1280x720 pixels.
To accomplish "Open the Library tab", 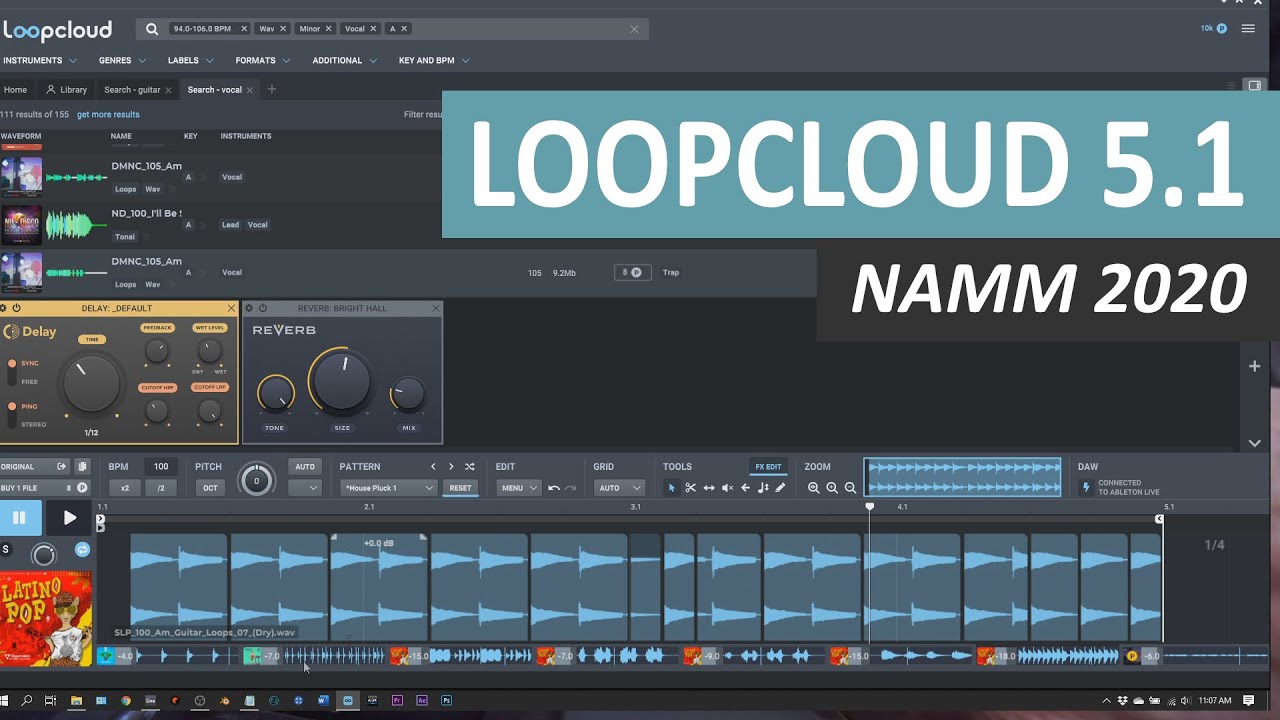I will (x=67, y=90).
